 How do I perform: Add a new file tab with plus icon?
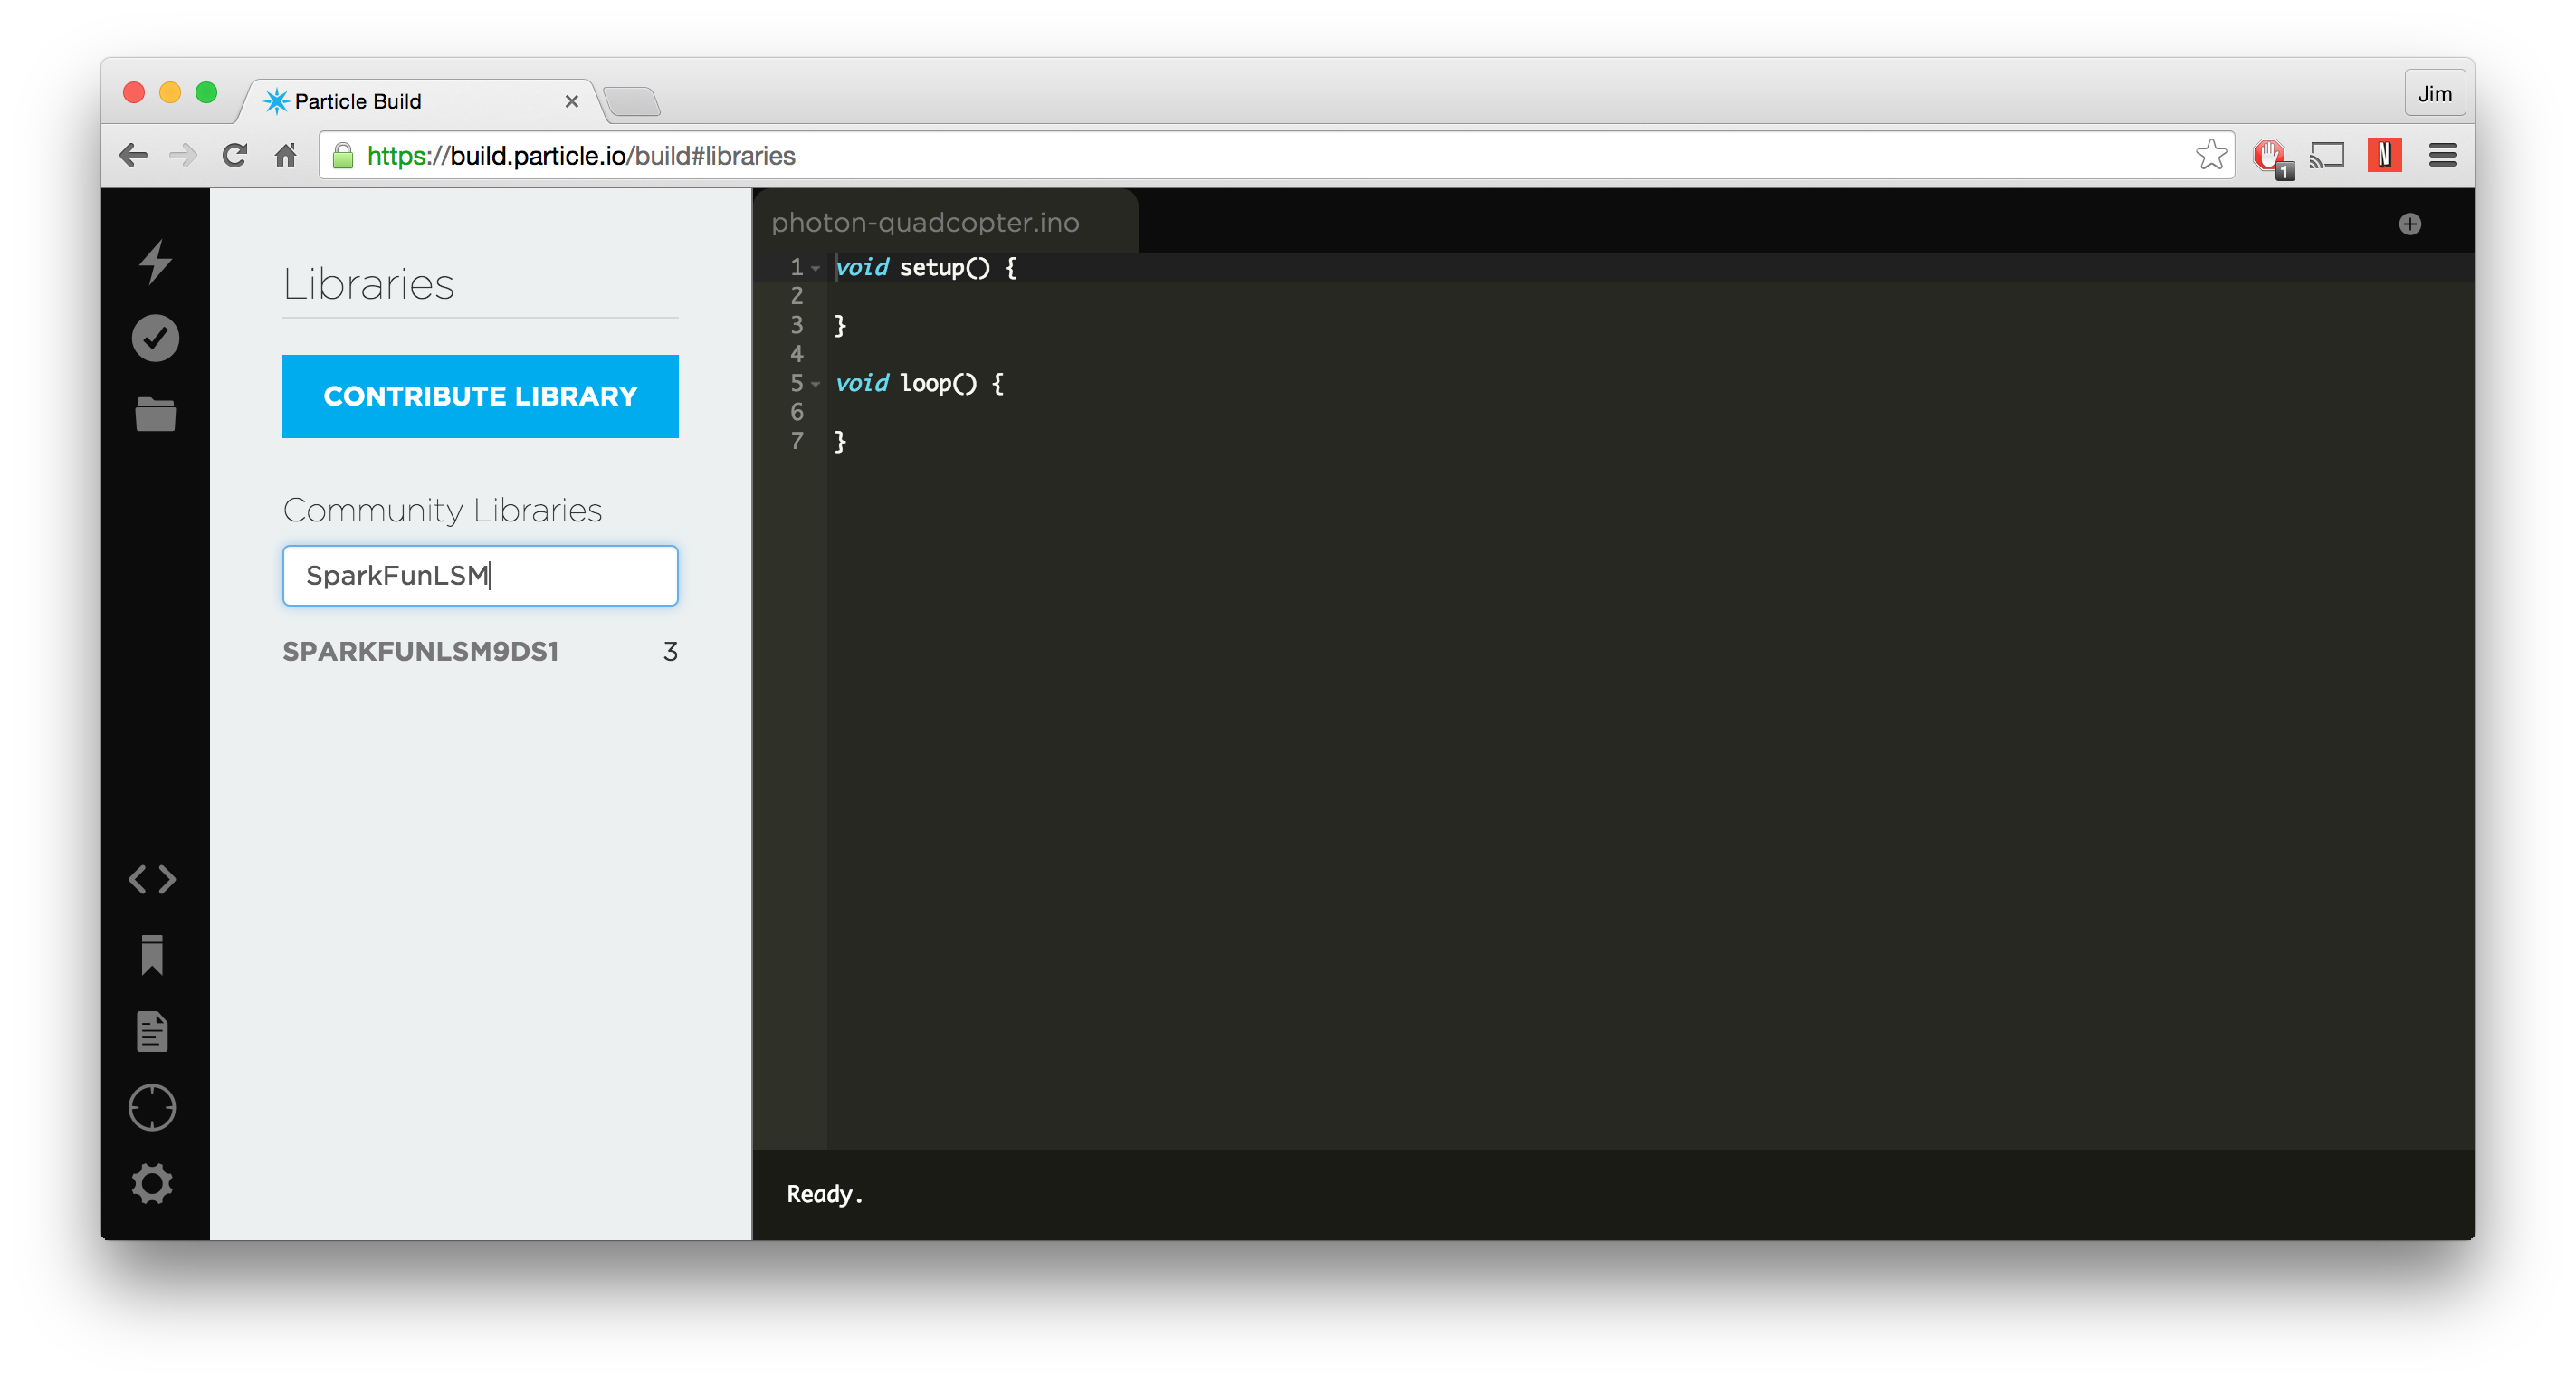(2410, 223)
